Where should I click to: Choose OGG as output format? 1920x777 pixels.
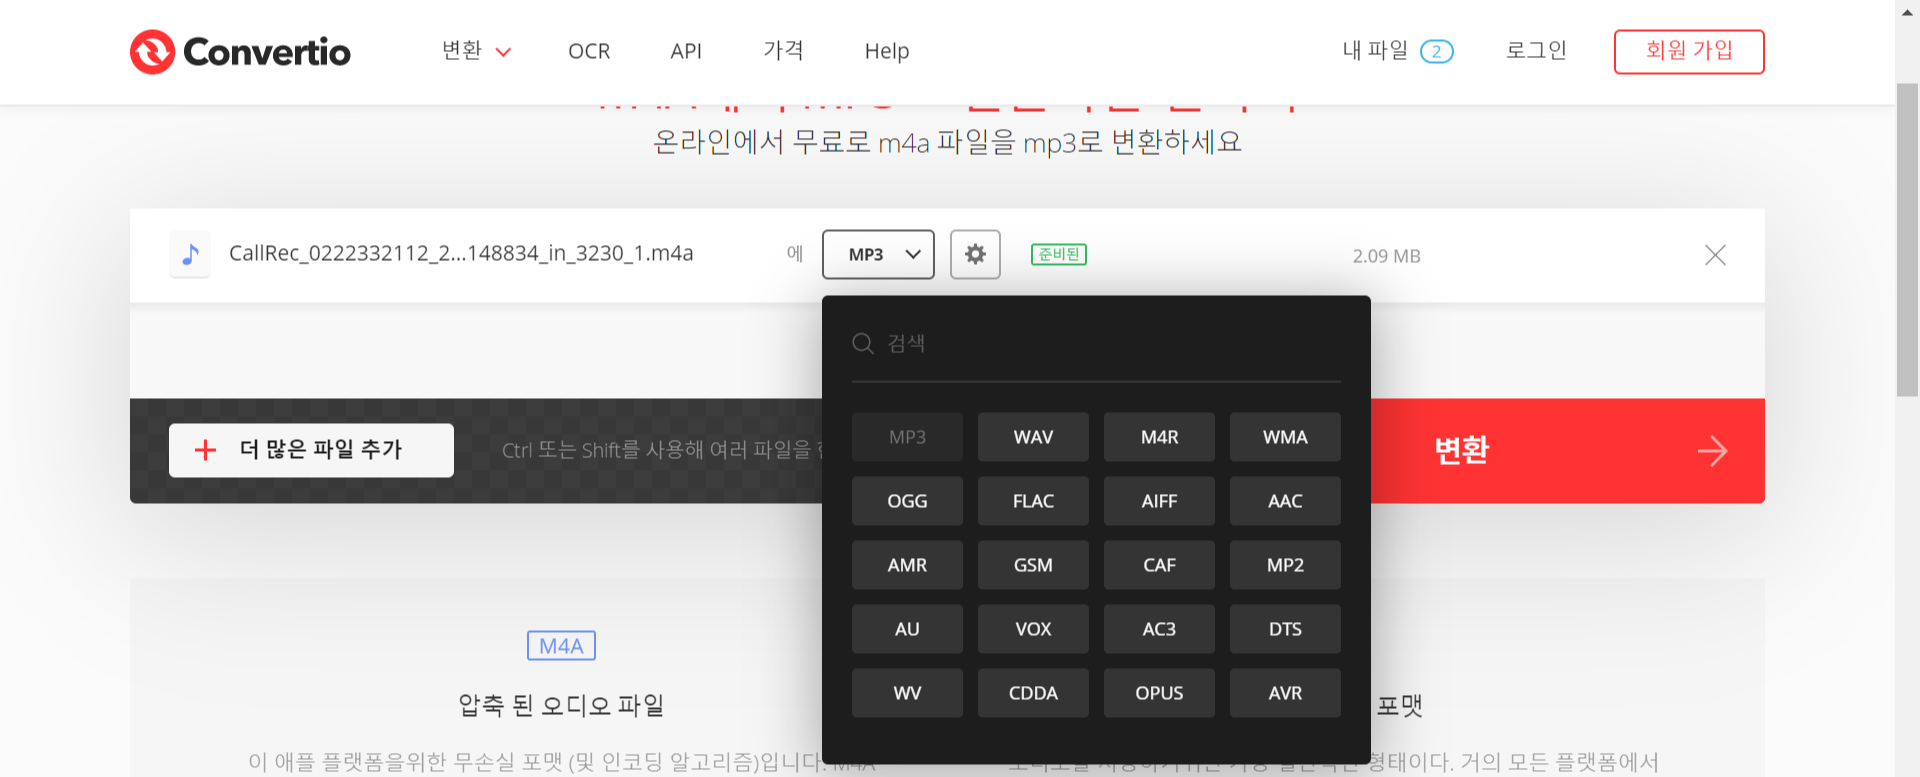coord(907,501)
